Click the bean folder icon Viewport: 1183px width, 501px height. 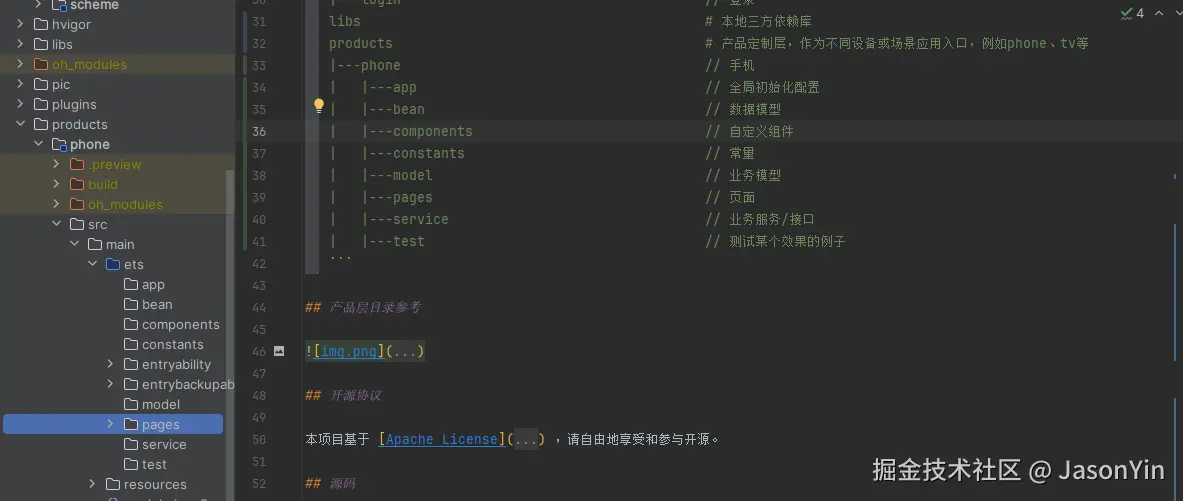coord(131,304)
